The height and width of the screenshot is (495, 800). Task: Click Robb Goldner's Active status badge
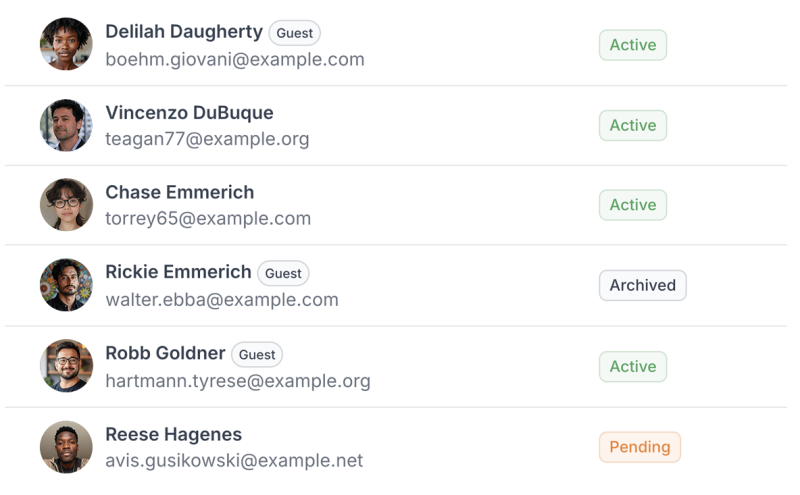pyautogui.click(x=632, y=366)
